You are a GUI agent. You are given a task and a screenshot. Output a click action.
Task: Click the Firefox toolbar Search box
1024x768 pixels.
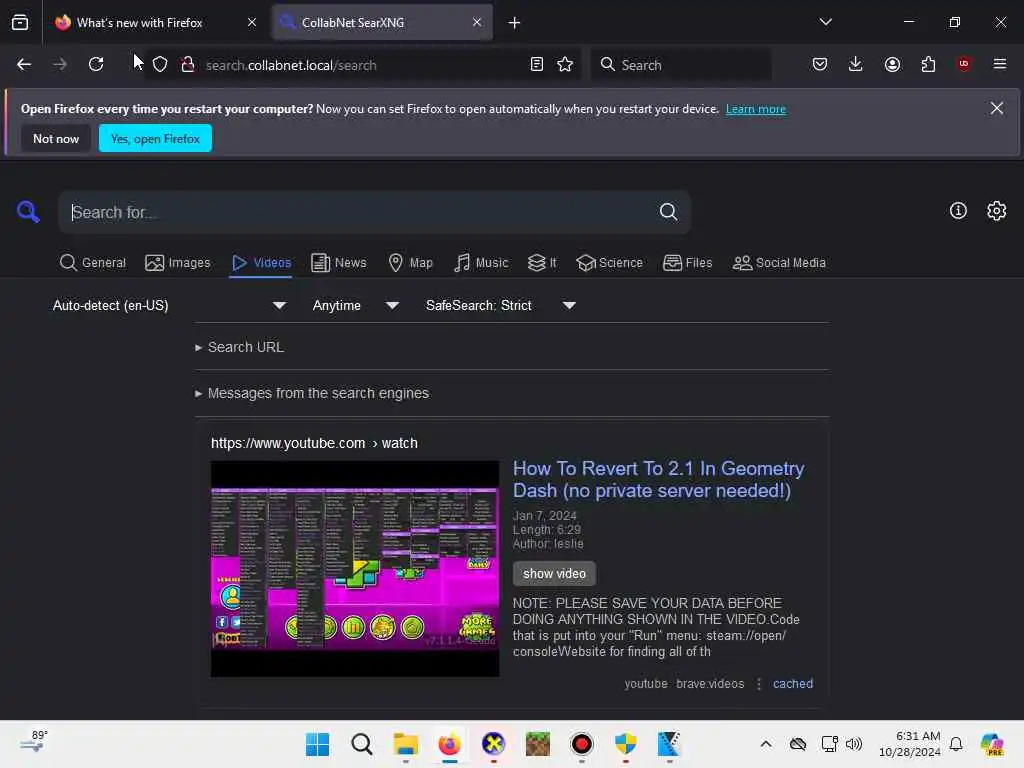pyautogui.click(x=682, y=65)
